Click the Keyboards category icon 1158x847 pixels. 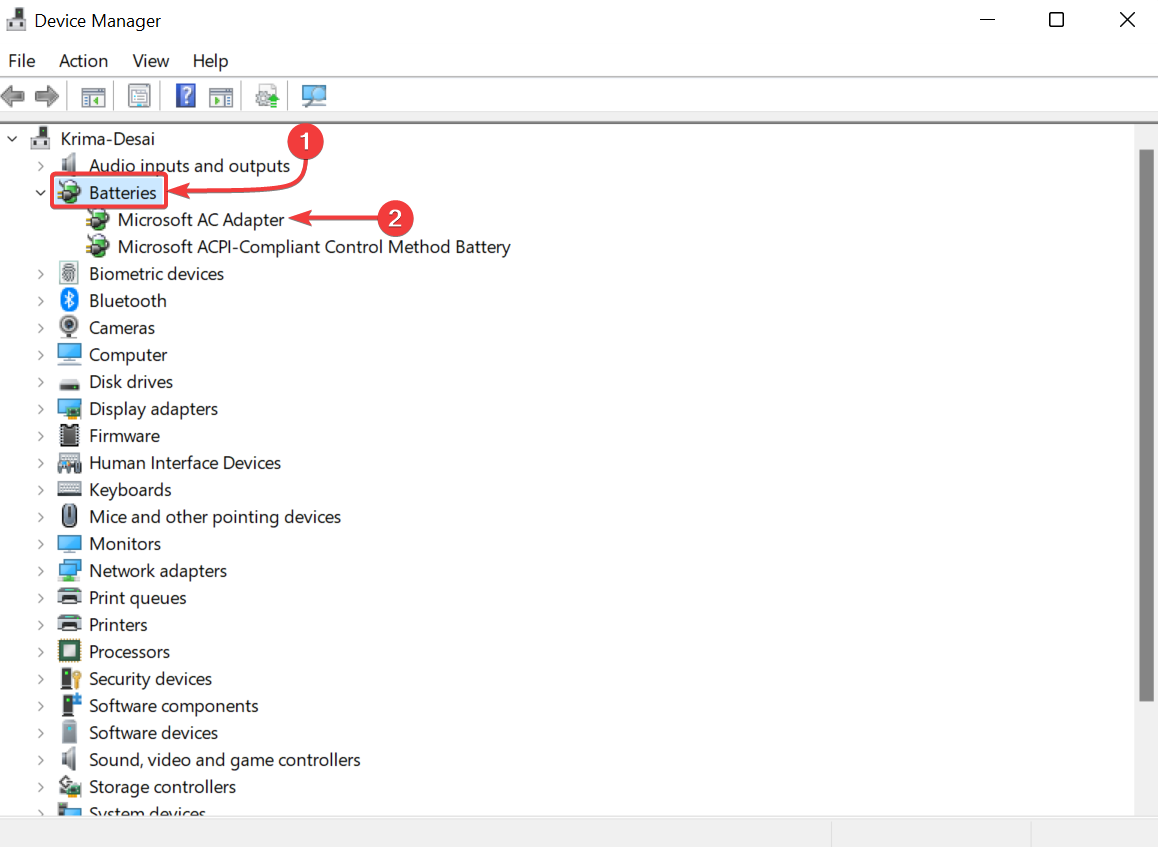69,488
